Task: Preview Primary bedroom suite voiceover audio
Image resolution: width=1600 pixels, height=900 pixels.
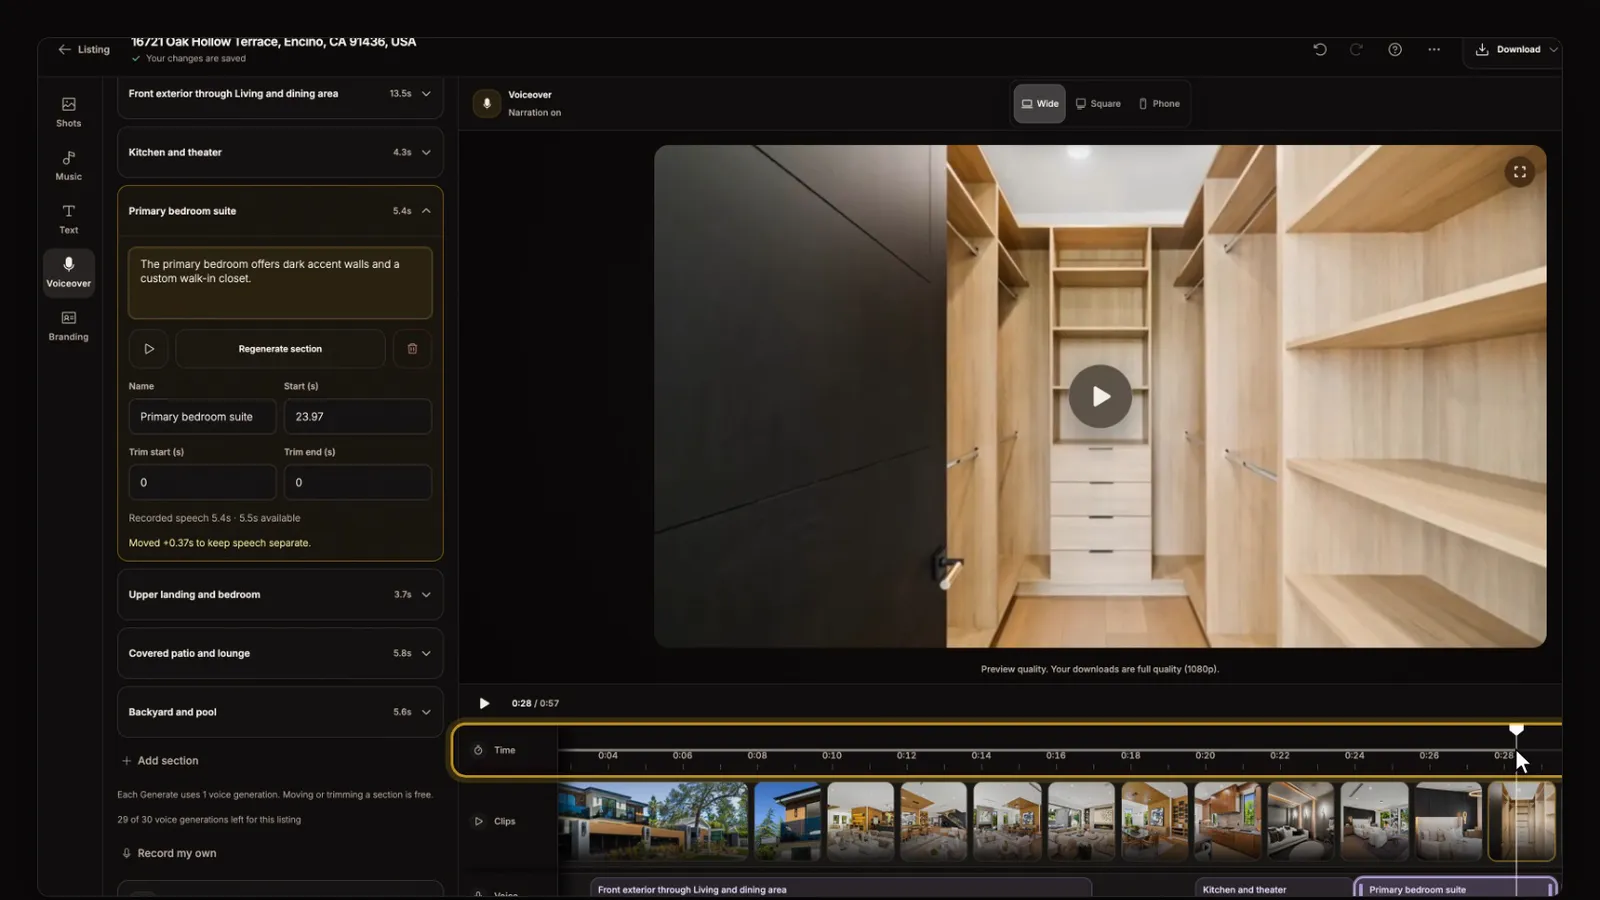Action: coord(149,349)
